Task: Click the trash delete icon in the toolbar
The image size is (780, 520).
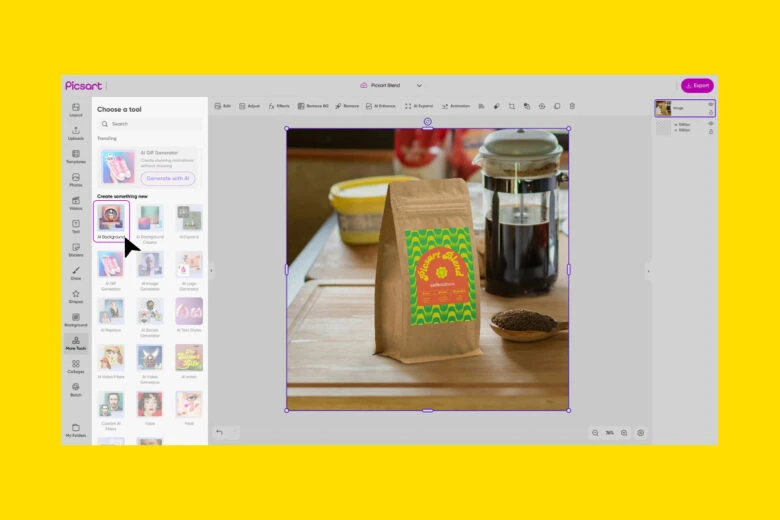Action: (572, 105)
